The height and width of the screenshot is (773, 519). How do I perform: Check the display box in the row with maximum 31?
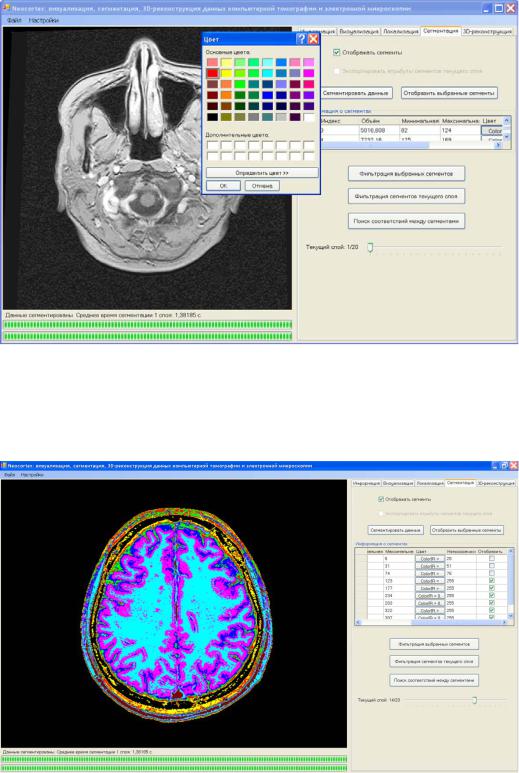[492, 566]
